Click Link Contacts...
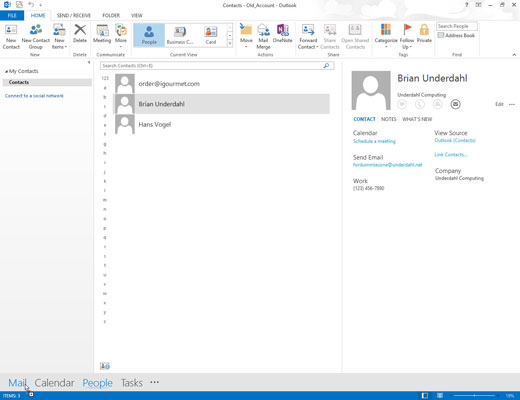The image size is (520, 400). click(451, 155)
